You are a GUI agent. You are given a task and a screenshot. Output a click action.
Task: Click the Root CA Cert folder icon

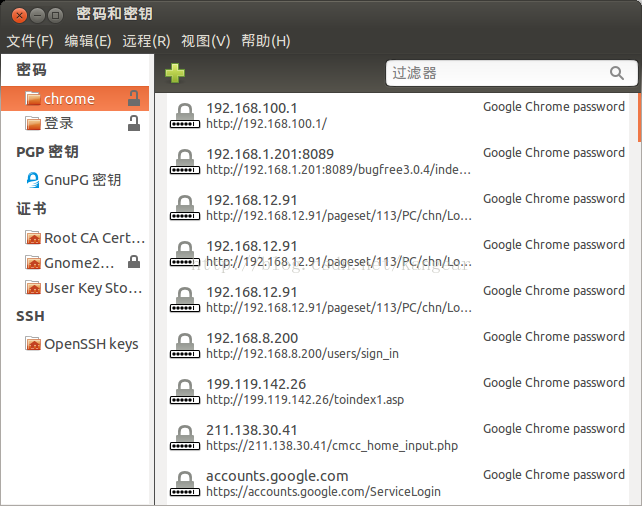pos(33,237)
